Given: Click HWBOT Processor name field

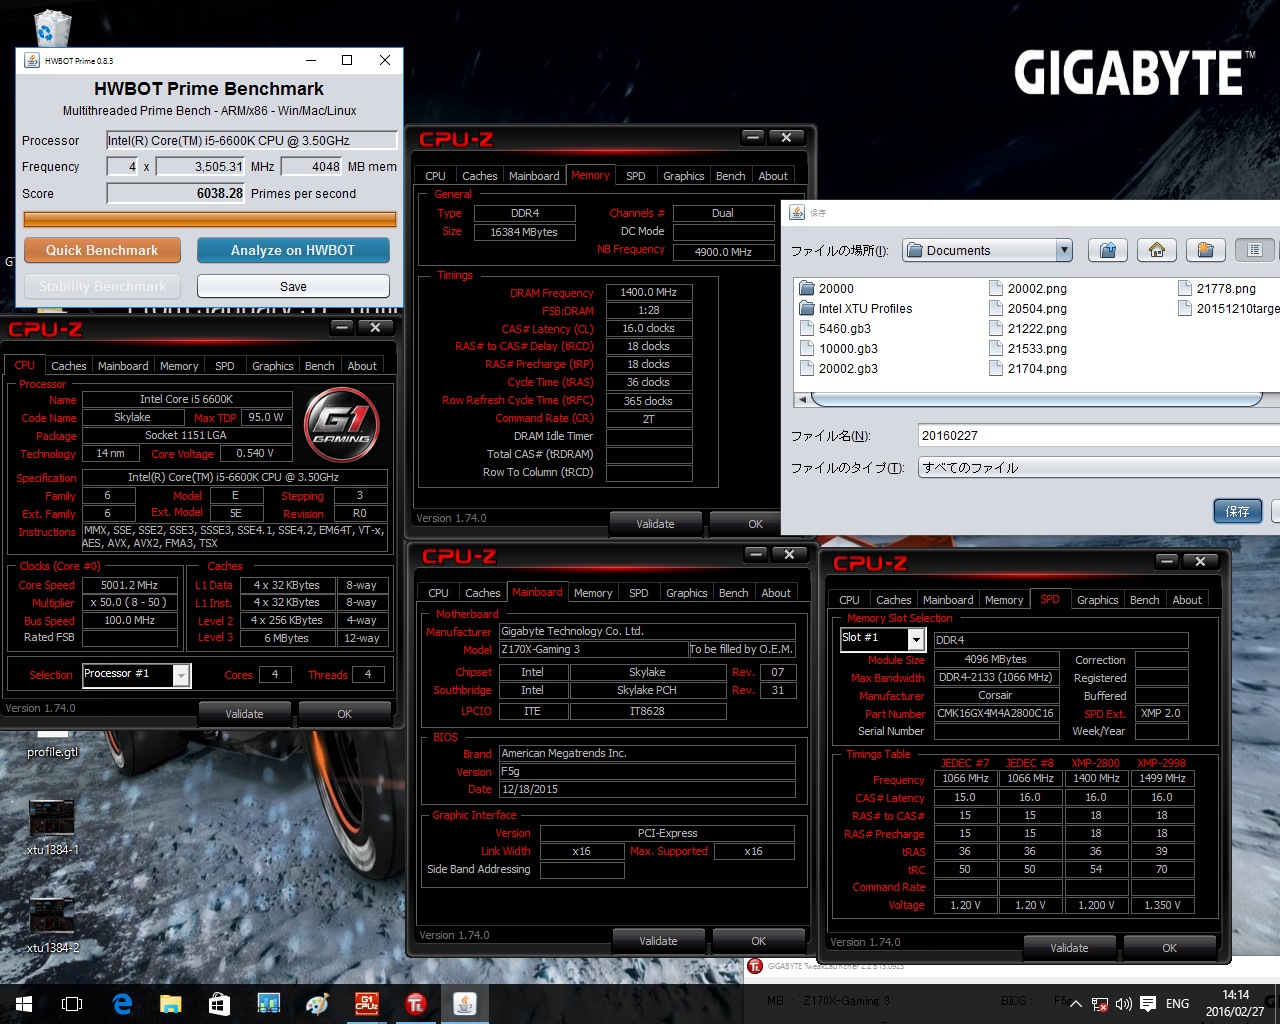Looking at the screenshot, I should (252, 140).
